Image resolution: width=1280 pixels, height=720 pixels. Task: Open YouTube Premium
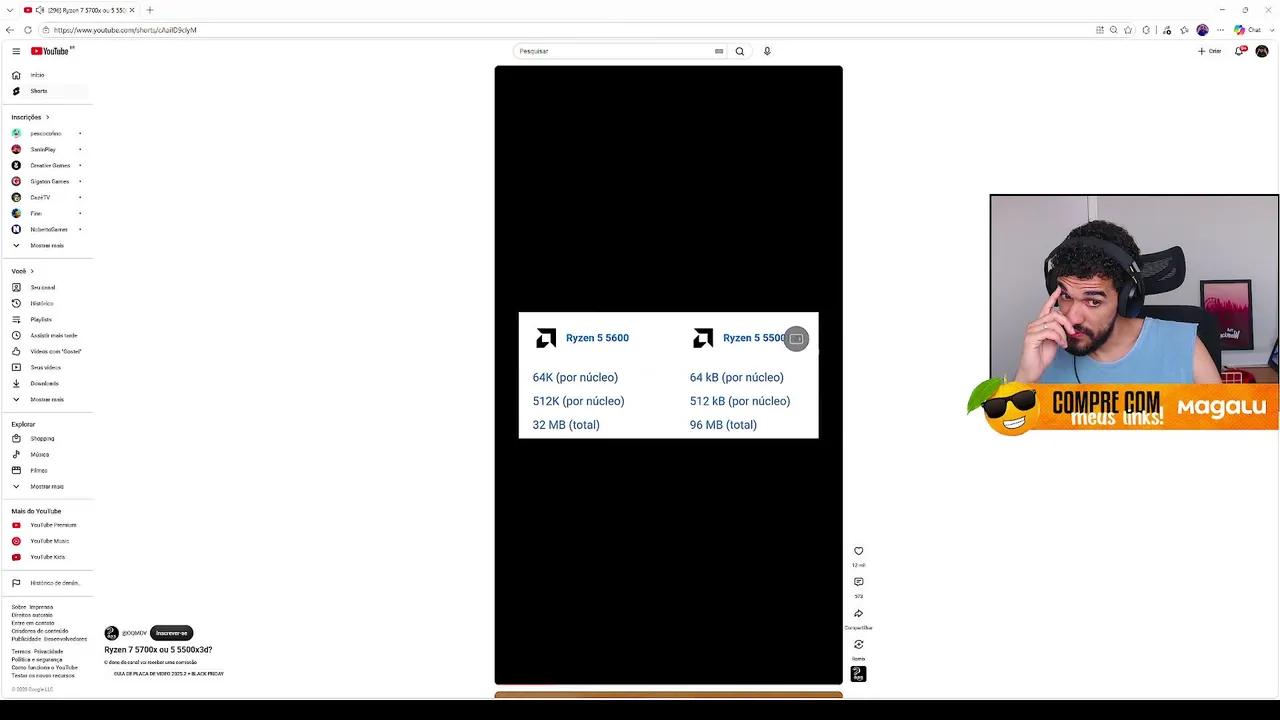(53, 525)
